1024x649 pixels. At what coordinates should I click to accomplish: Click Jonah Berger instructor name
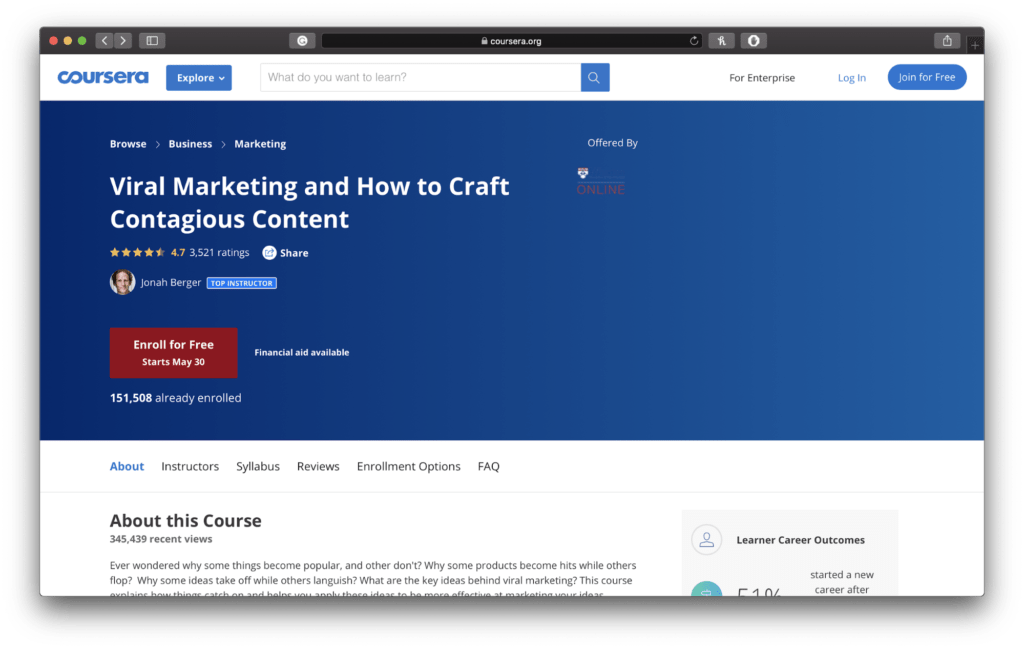pyautogui.click(x=170, y=282)
